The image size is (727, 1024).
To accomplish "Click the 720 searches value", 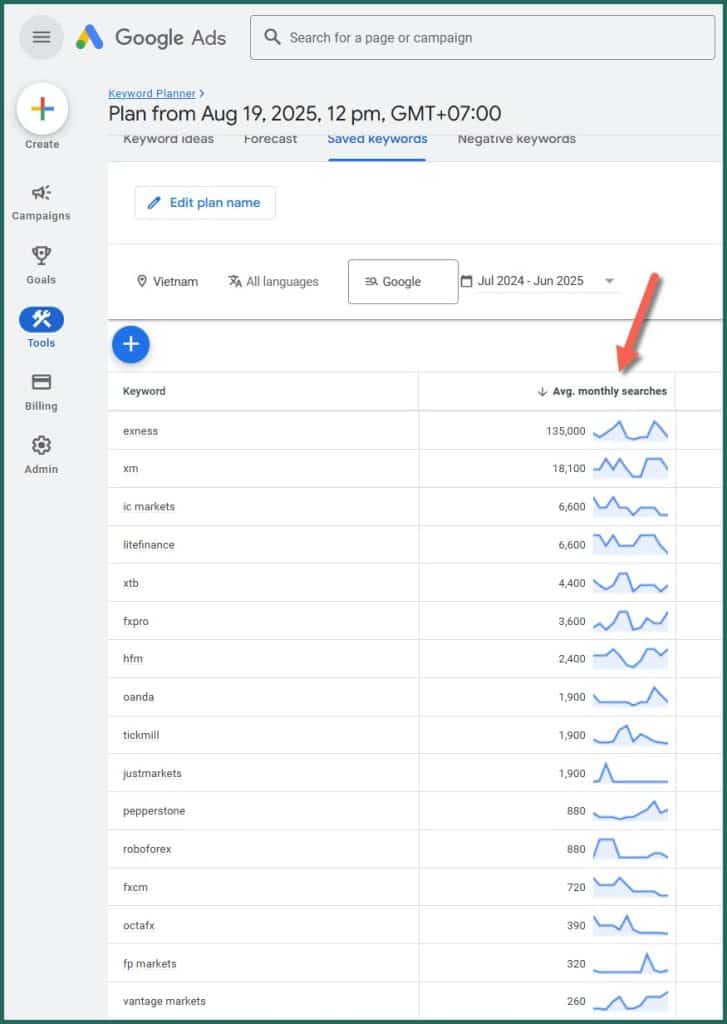I will tap(576, 887).
